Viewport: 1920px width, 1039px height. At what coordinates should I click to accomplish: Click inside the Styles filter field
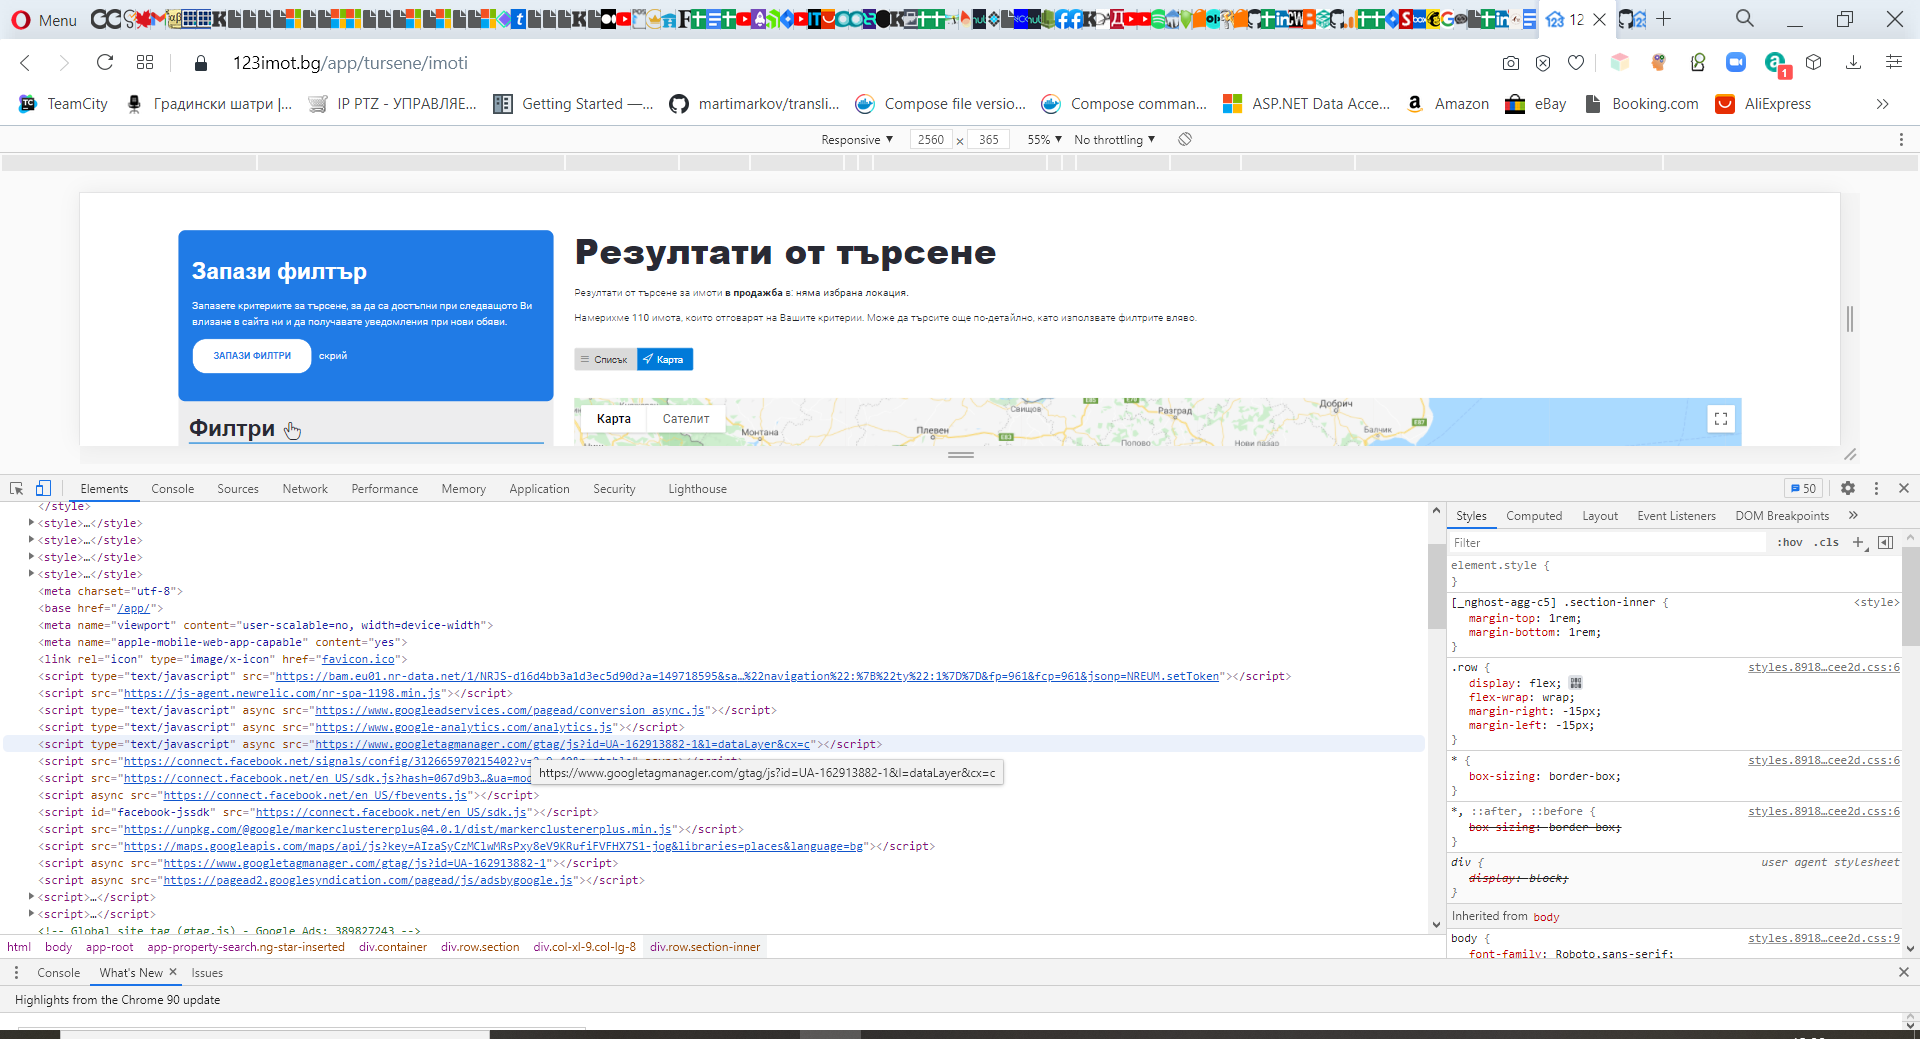coord(1600,542)
